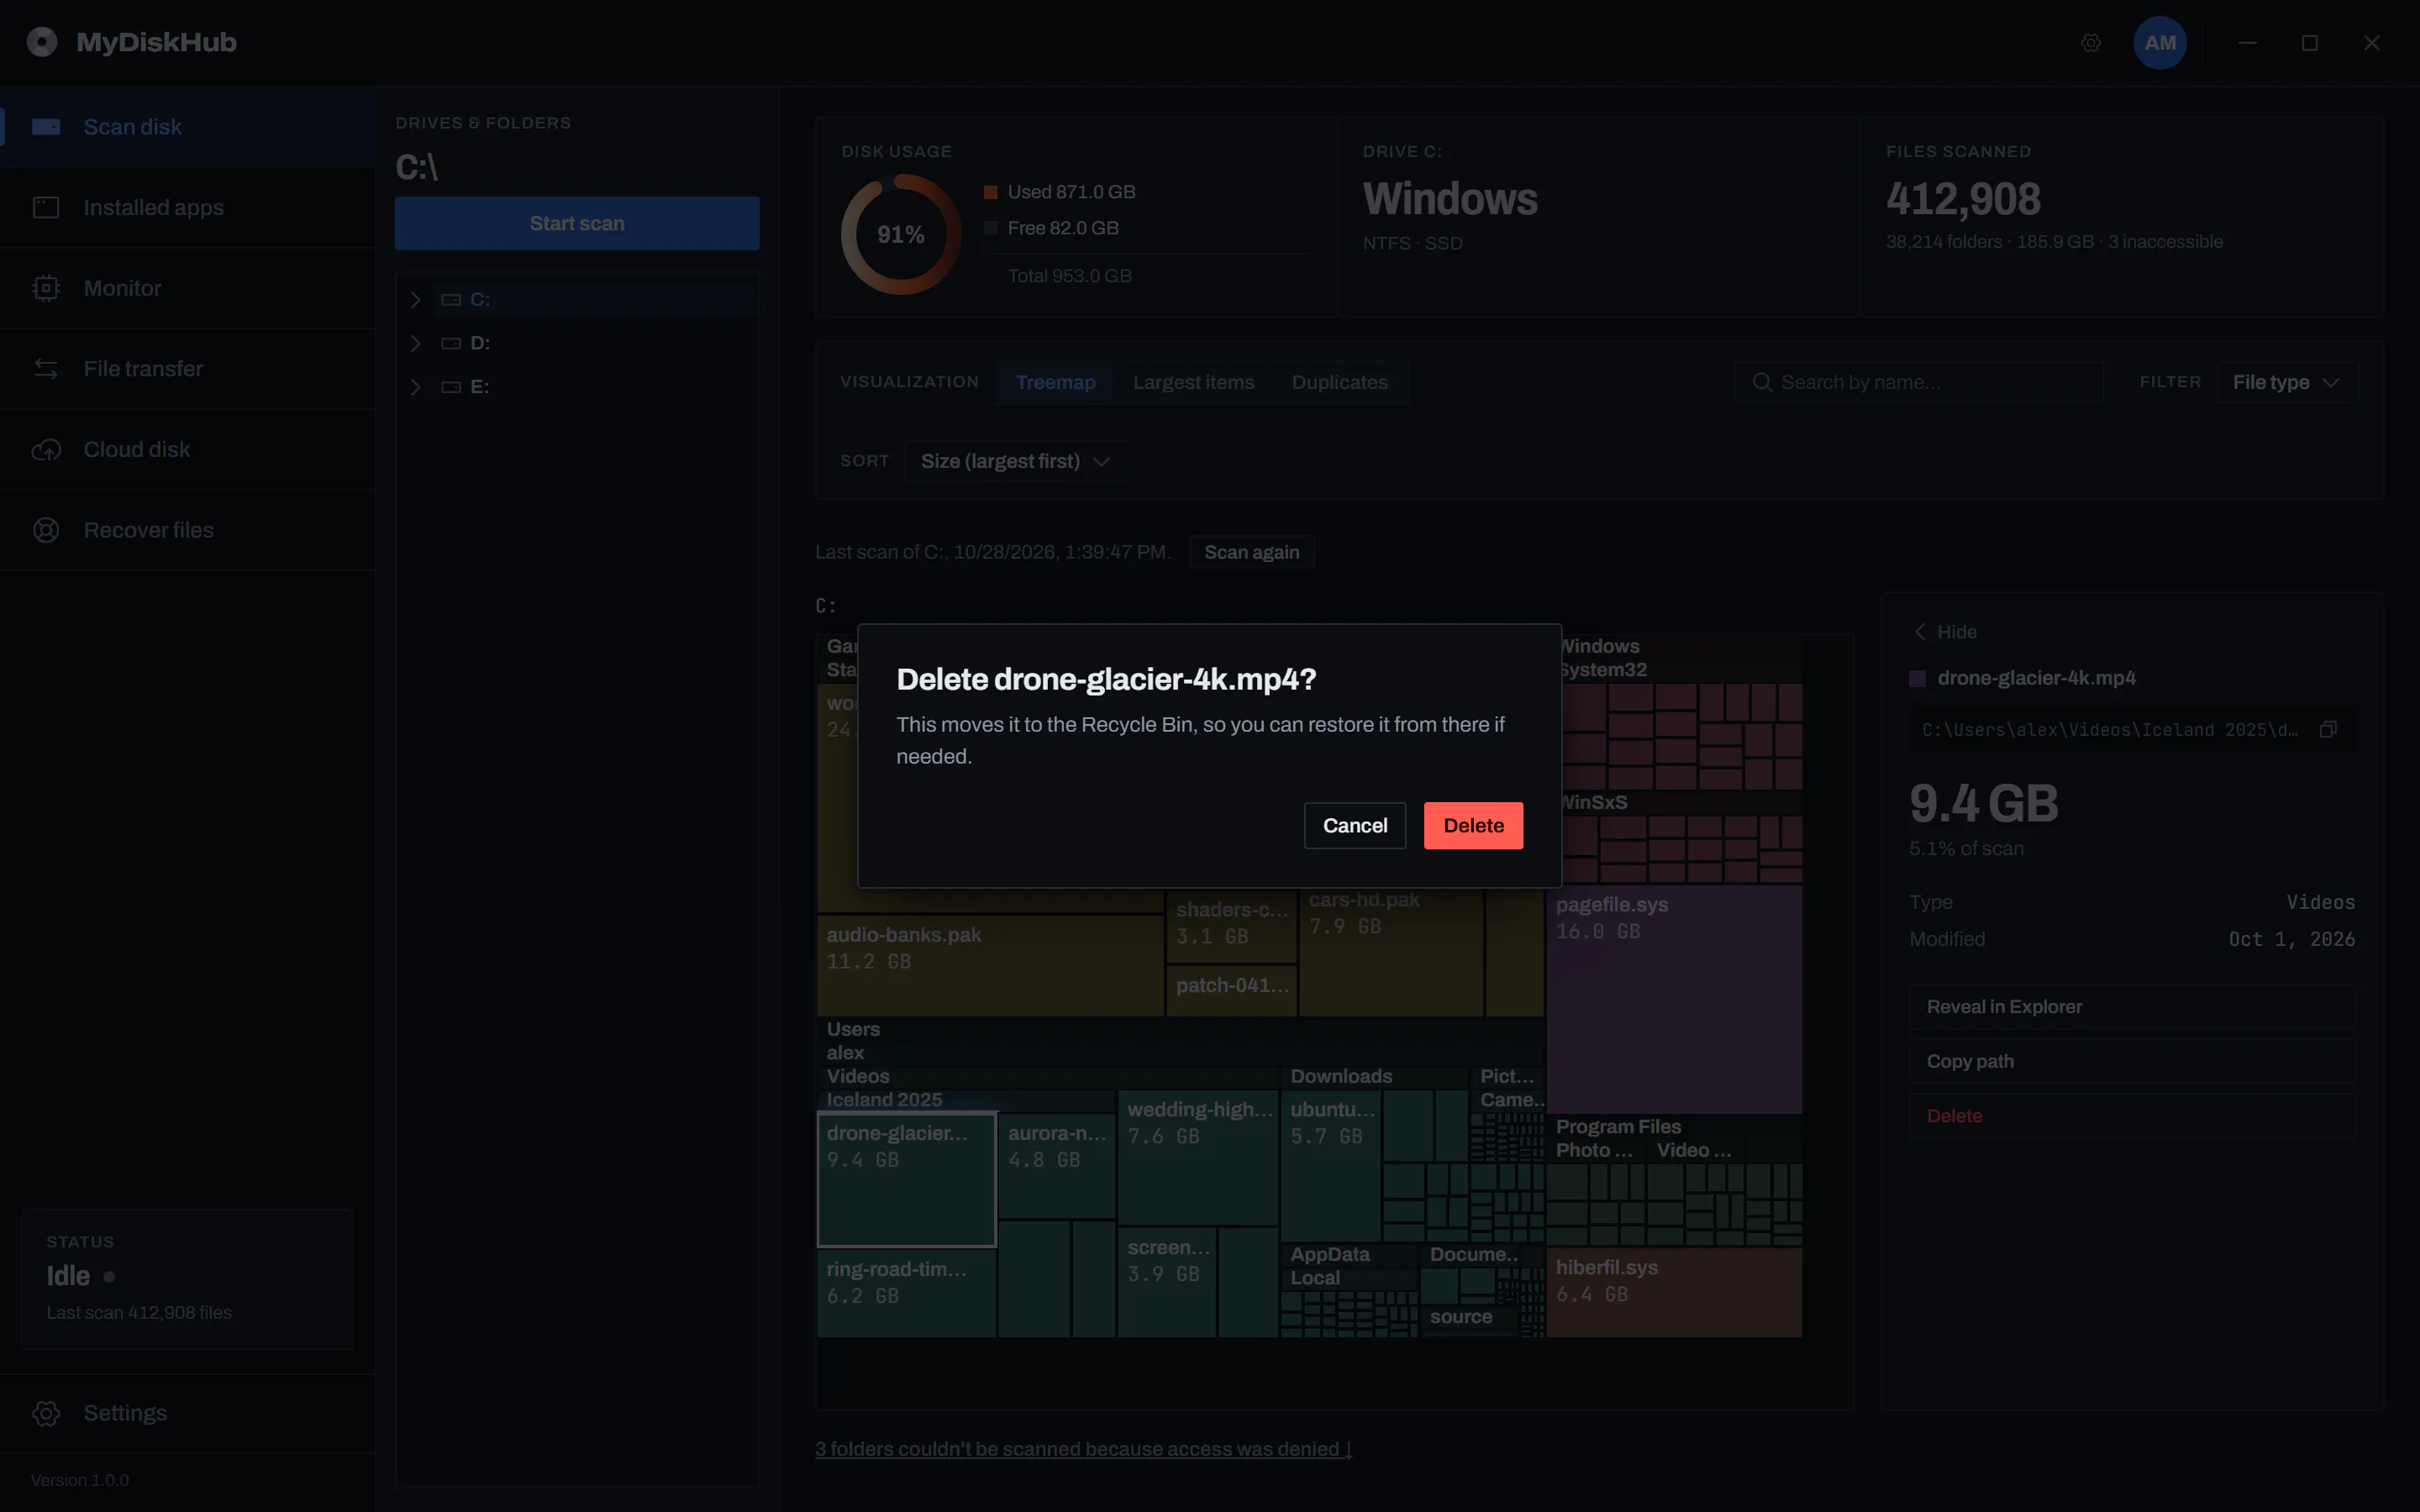The height and width of the screenshot is (1512, 2420).
Task: Select the pagefile.sys treemap block
Action: (1674, 1000)
